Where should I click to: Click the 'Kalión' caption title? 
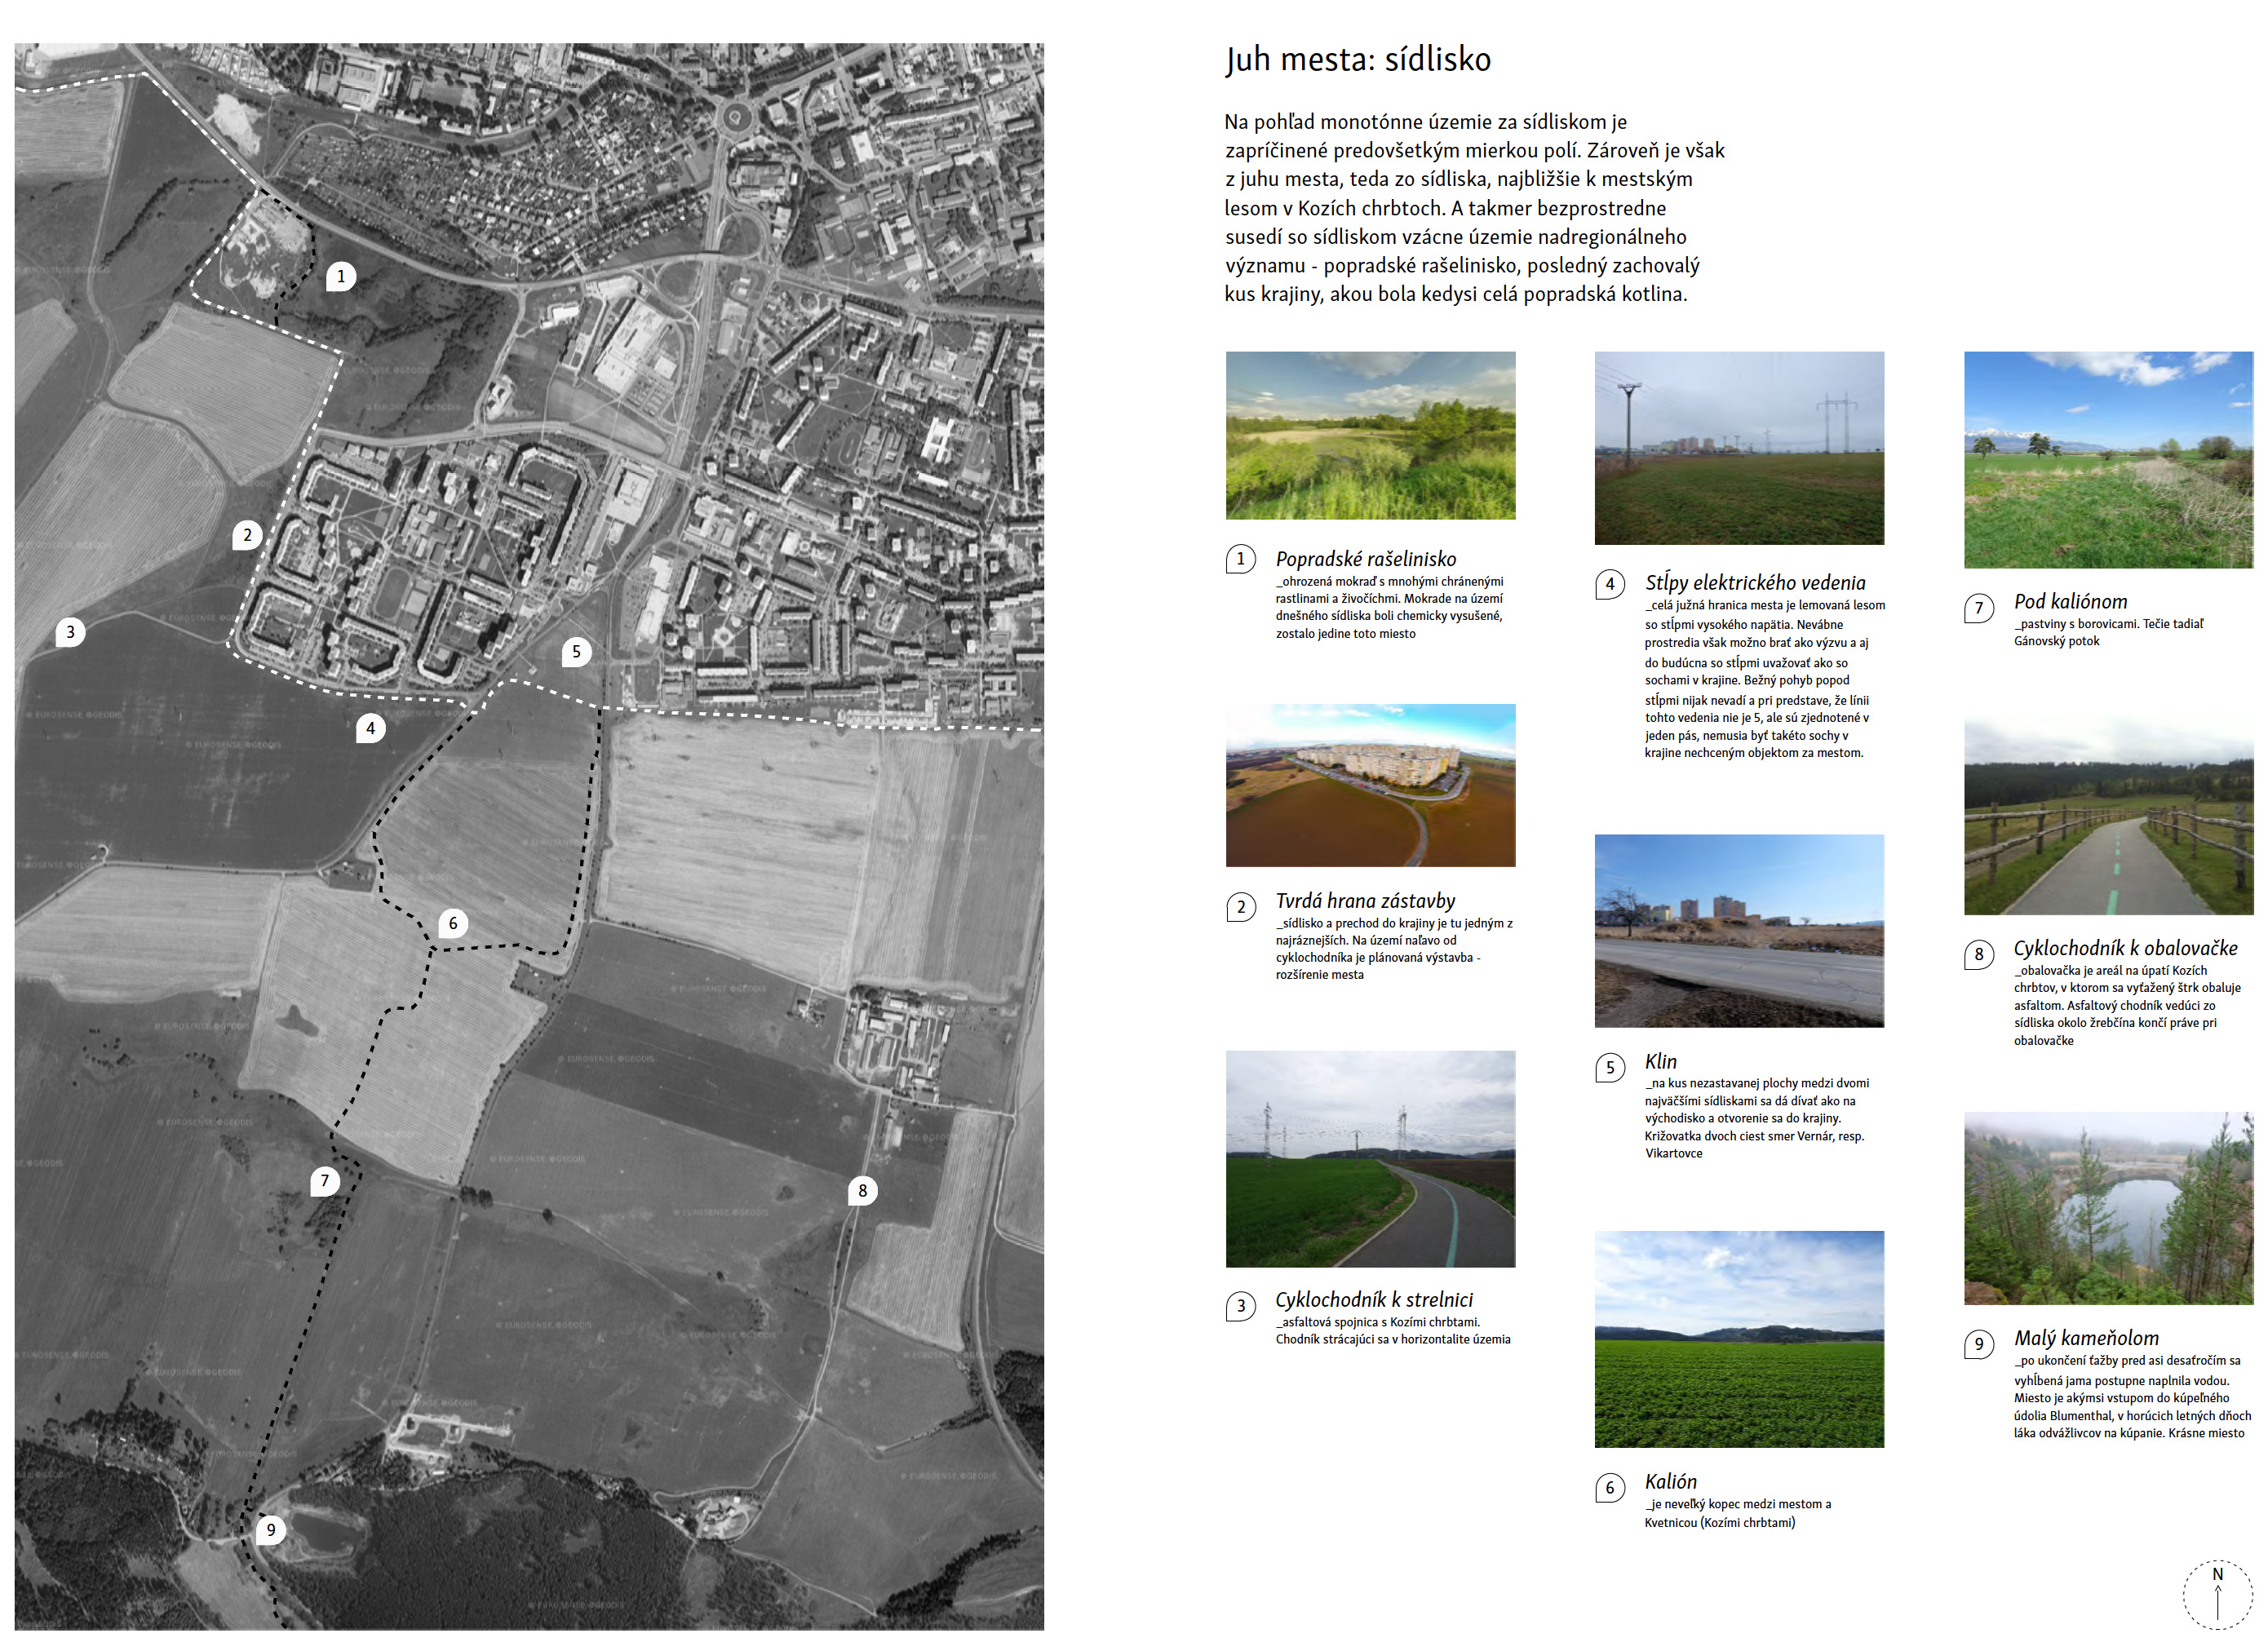click(x=1670, y=1481)
